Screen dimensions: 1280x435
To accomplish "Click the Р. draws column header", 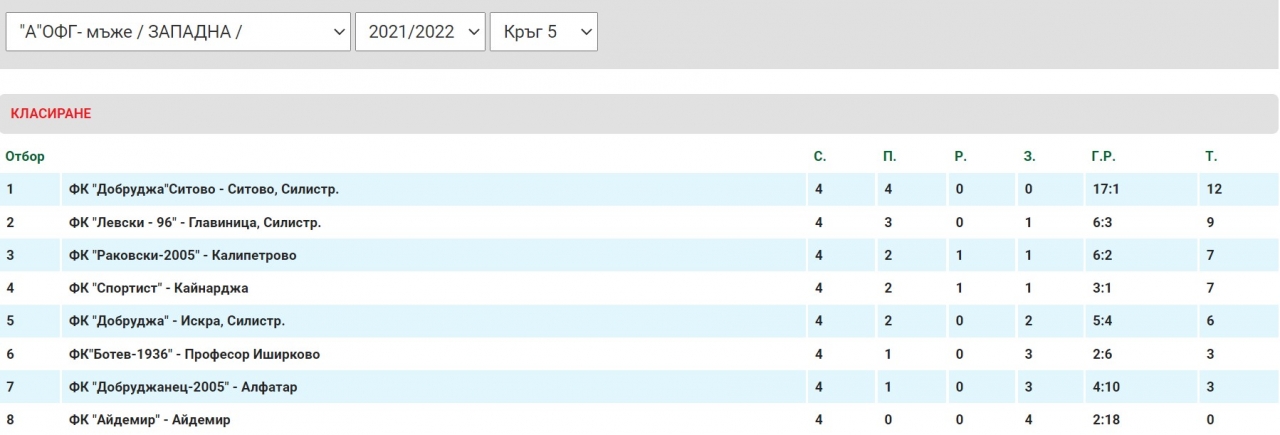I will [x=960, y=157].
